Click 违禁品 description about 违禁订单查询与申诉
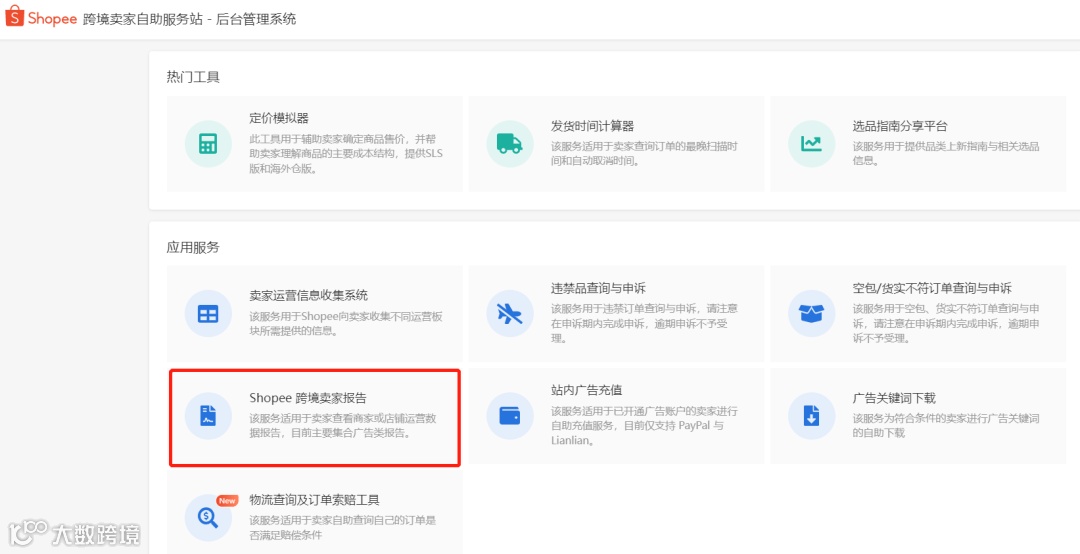Image resolution: width=1080 pixels, height=554 pixels. point(644,323)
